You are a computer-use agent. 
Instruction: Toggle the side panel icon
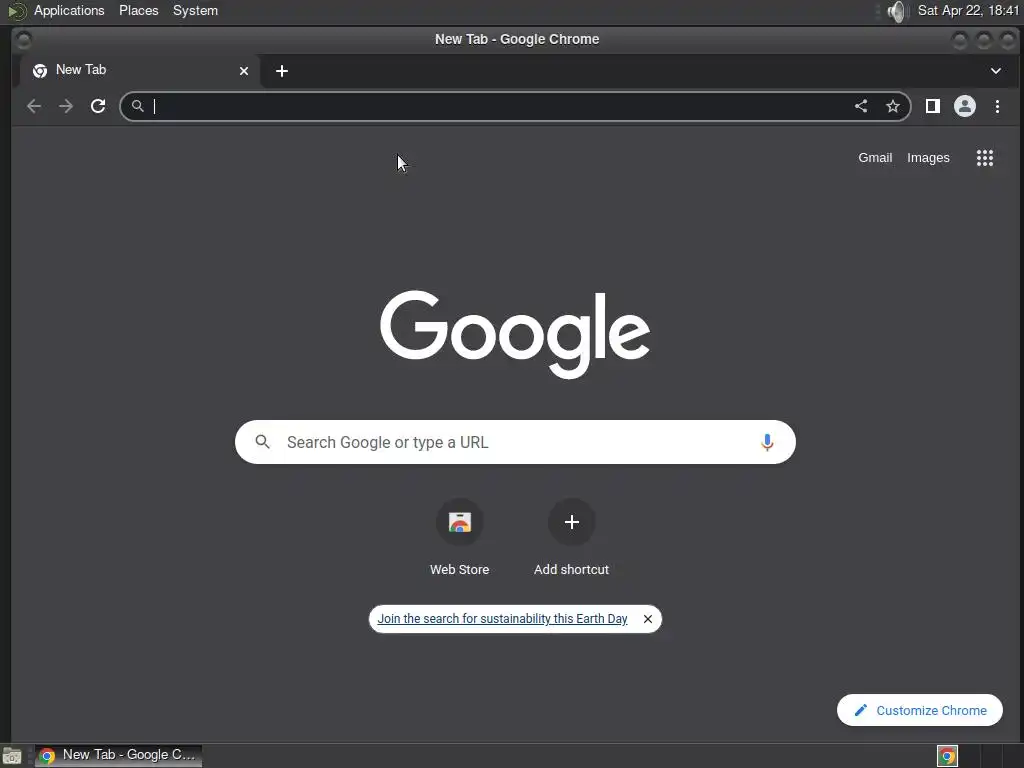[933, 106]
